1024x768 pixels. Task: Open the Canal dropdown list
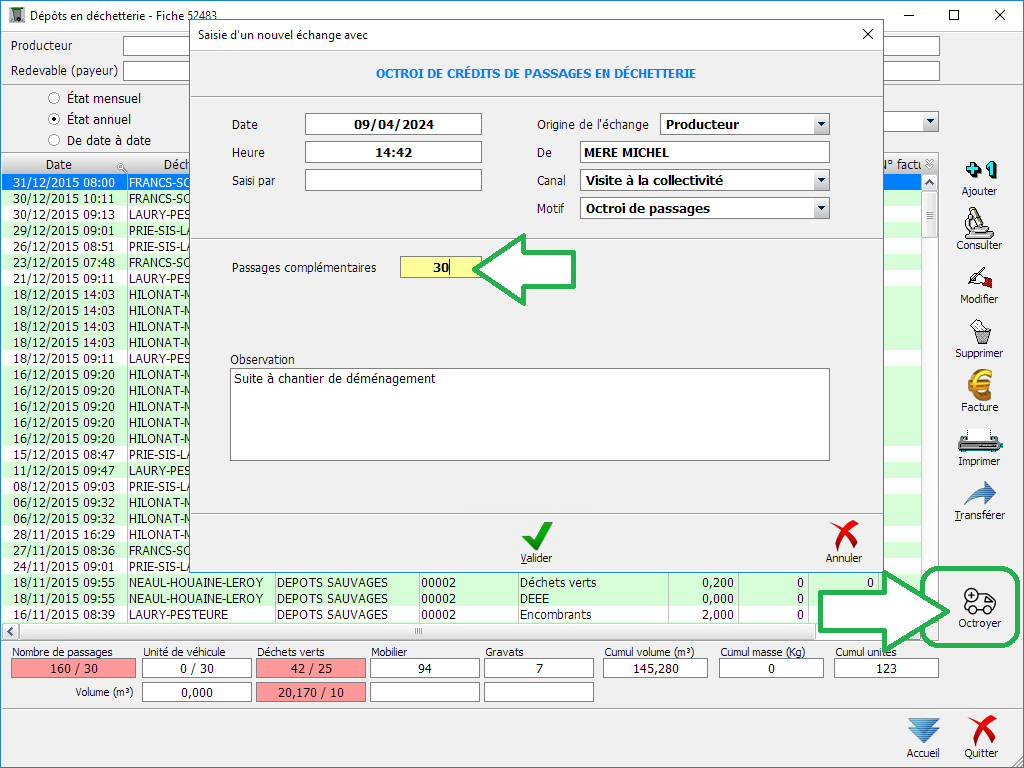coord(821,181)
